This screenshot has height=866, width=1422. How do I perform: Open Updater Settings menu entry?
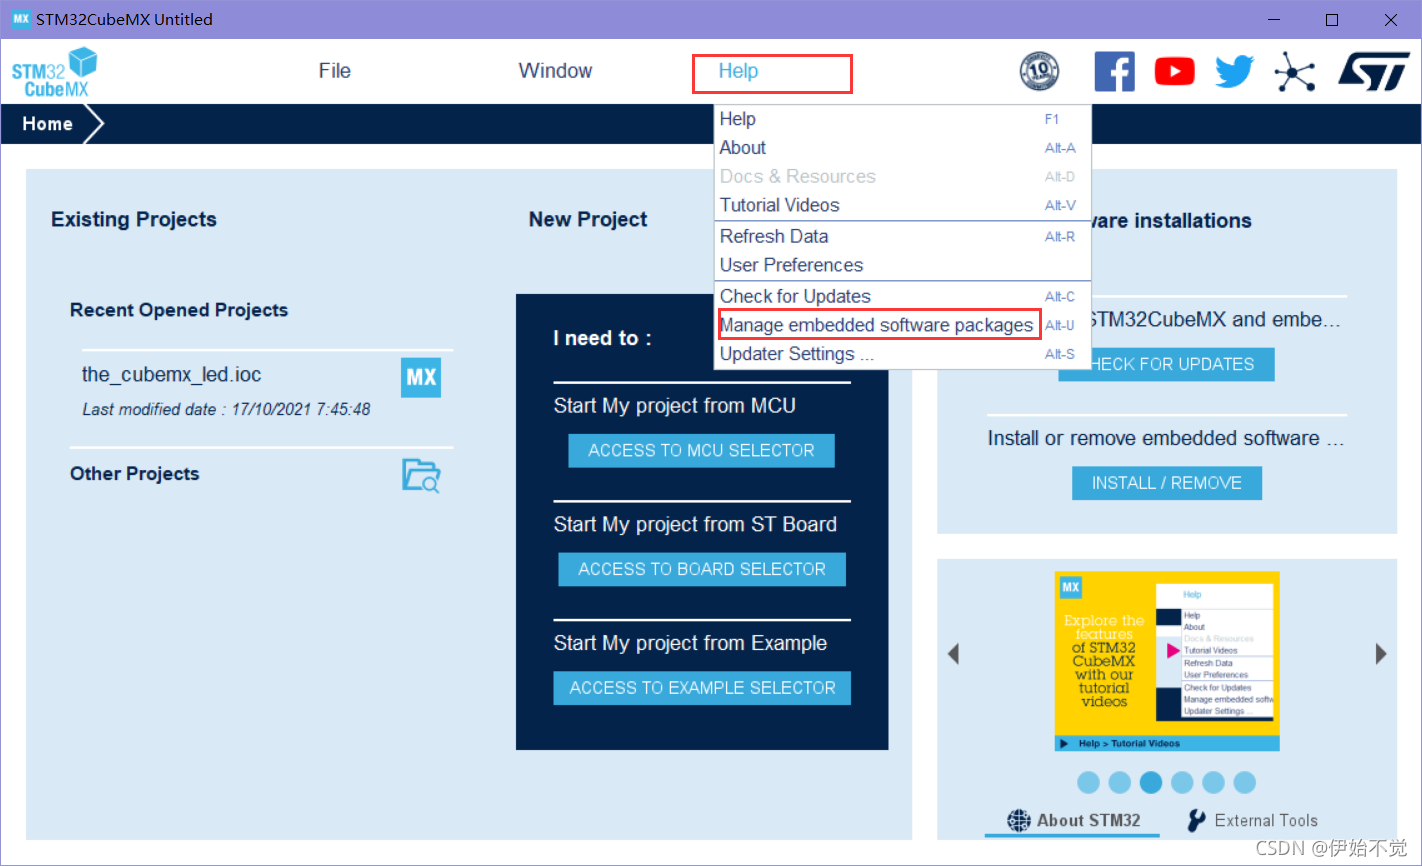click(902, 354)
